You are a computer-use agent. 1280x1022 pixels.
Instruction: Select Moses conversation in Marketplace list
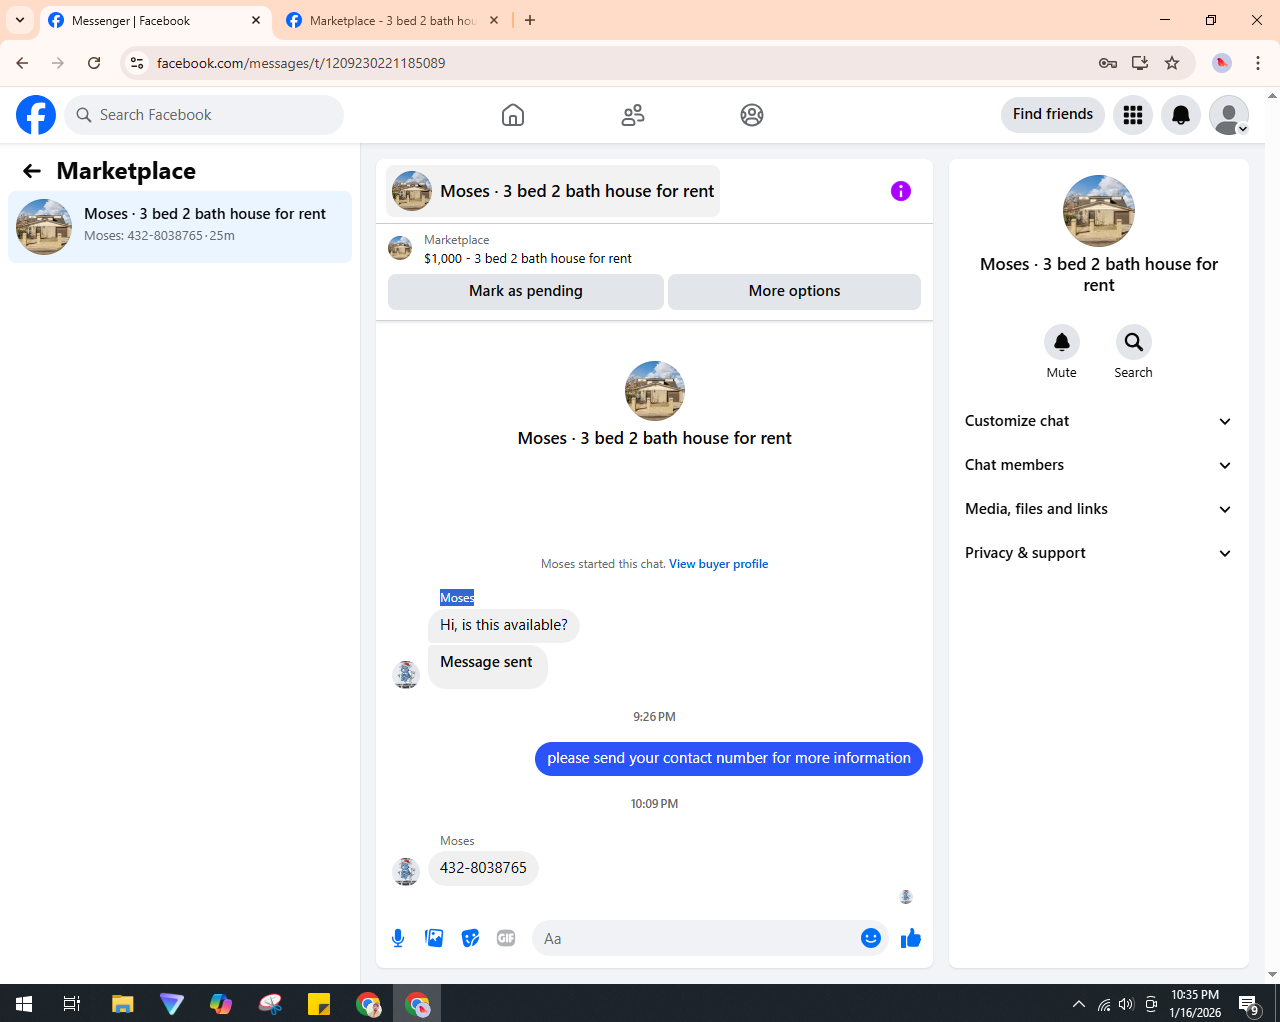click(x=180, y=227)
